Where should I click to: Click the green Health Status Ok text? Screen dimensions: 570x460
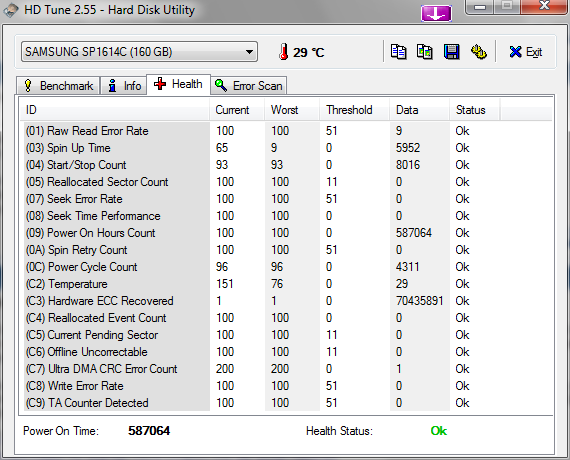click(439, 431)
